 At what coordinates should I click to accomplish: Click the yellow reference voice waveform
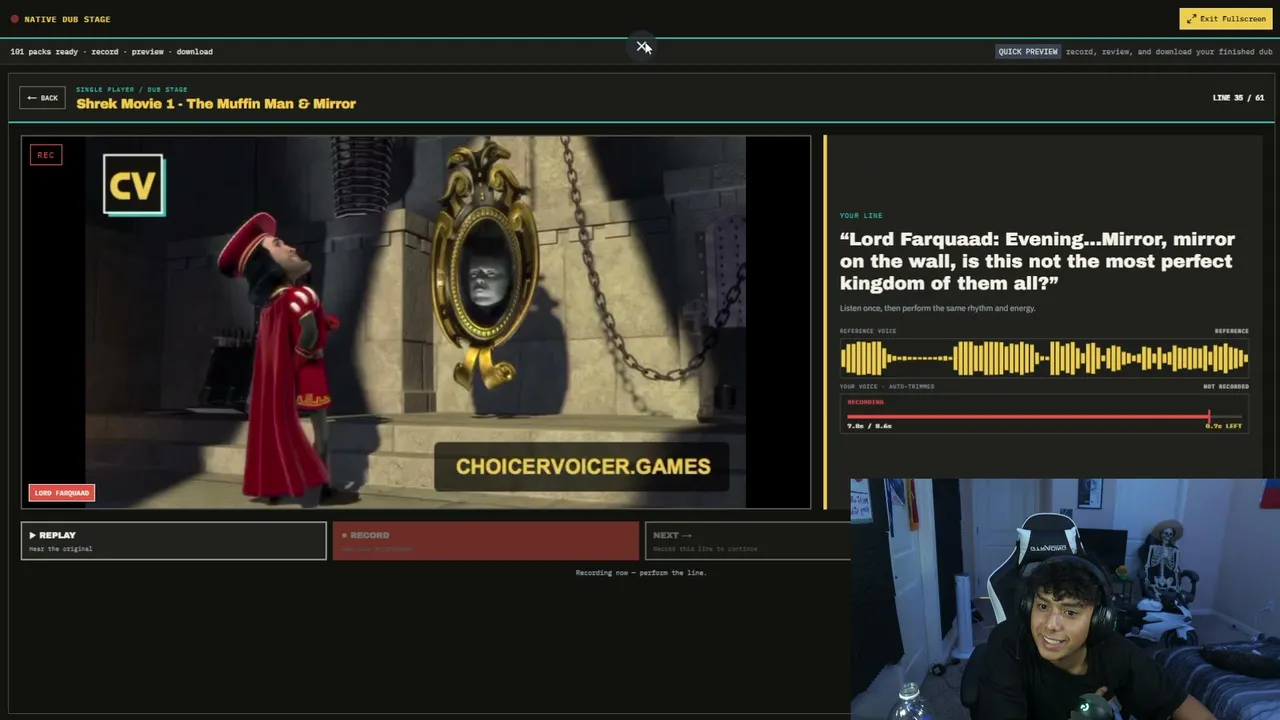(x=1044, y=358)
